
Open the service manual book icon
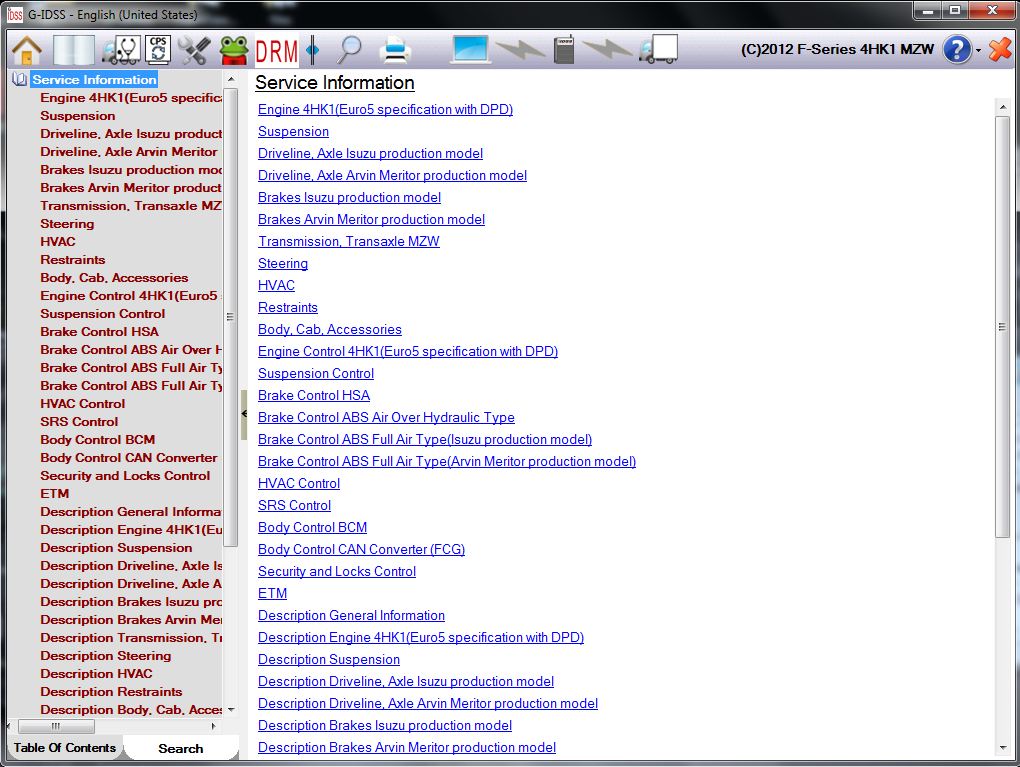[x=74, y=49]
